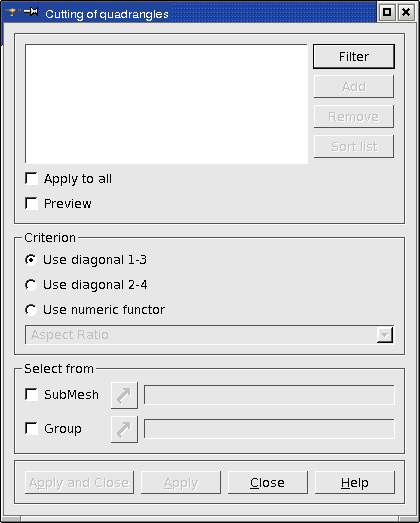Viewport: 420px width, 523px height.
Task: Check the Group checkbox
Action: pyautogui.click(x=31, y=428)
